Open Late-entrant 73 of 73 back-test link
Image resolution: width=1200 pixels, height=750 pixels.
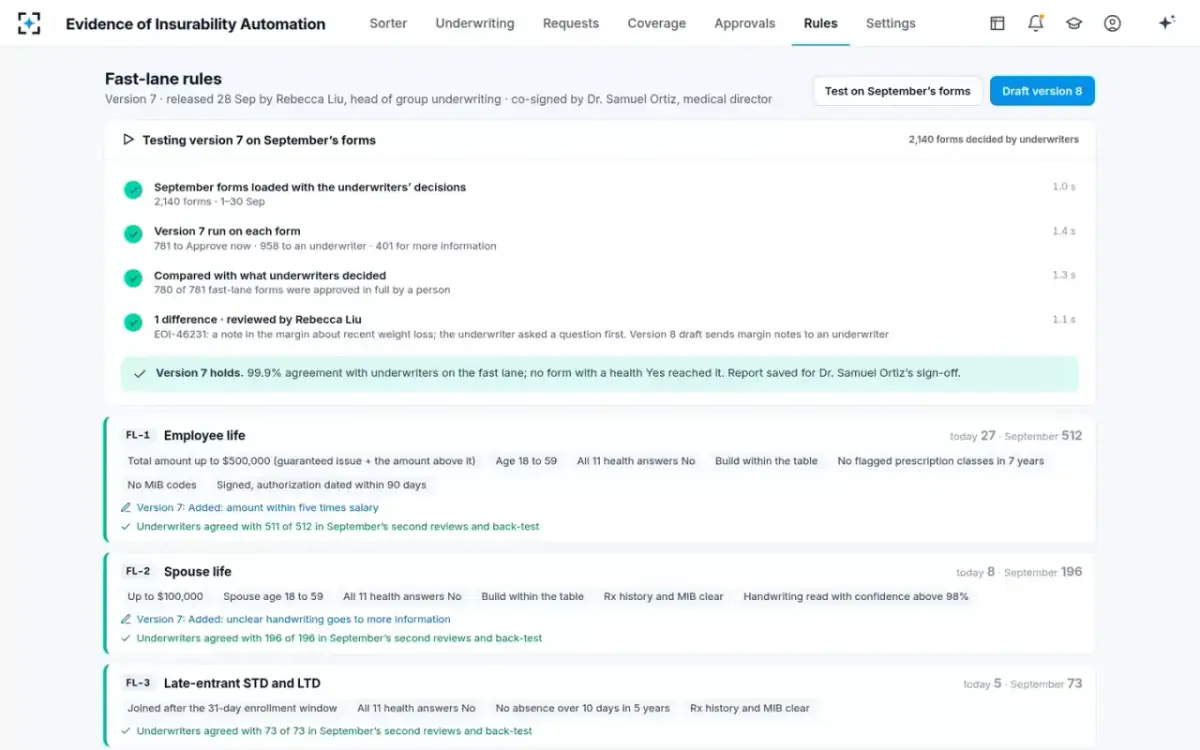pyautogui.click(x=335, y=732)
